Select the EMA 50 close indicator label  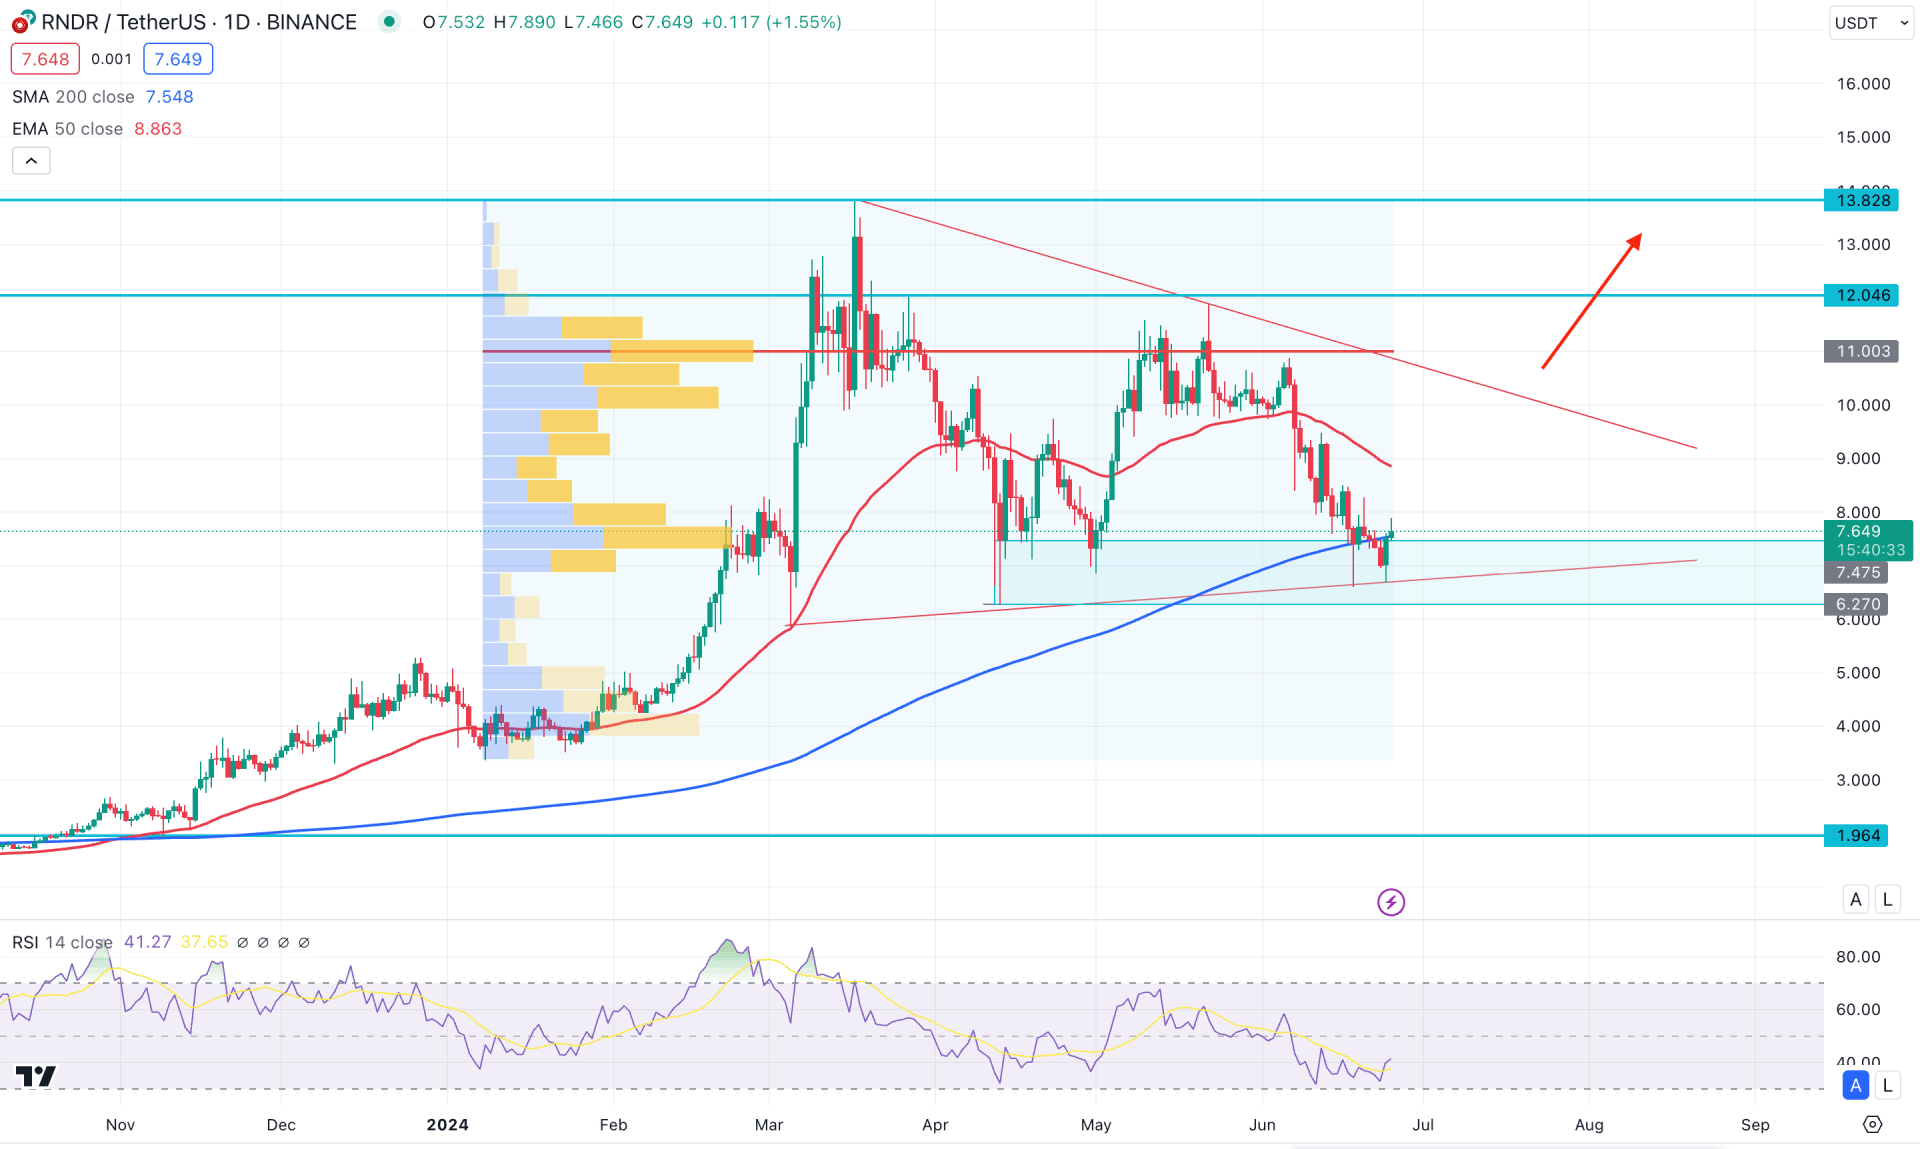coord(67,129)
